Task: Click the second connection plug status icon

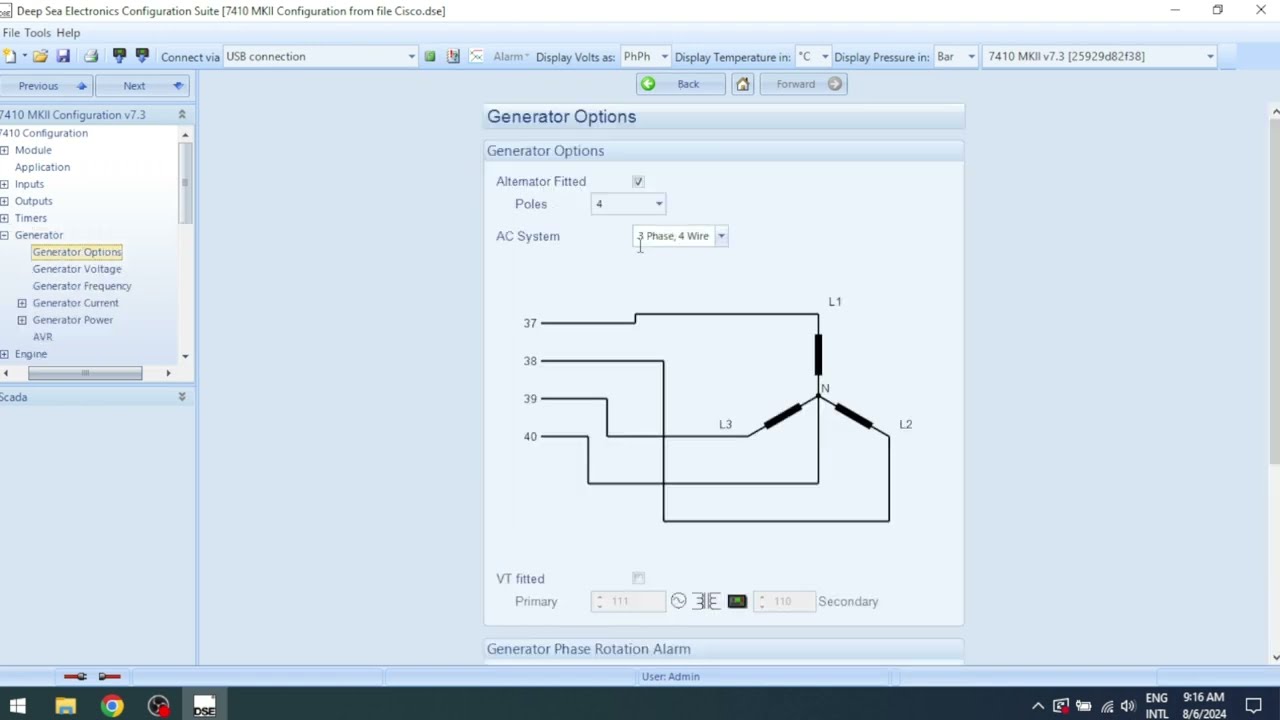Action: point(110,677)
